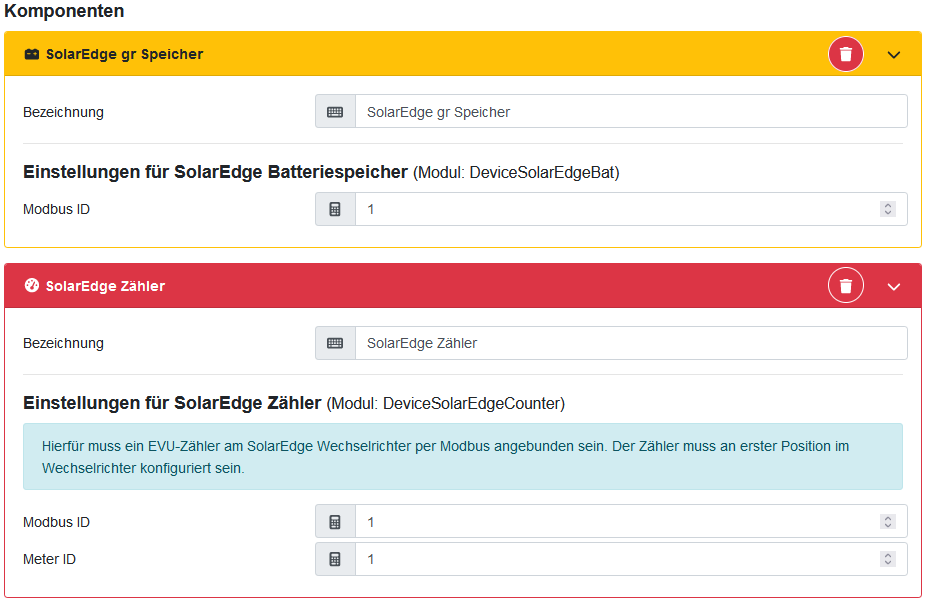This screenshot has width=927, height=603.
Task: Adjust Meter ID spinner arrows
Action: 887,559
